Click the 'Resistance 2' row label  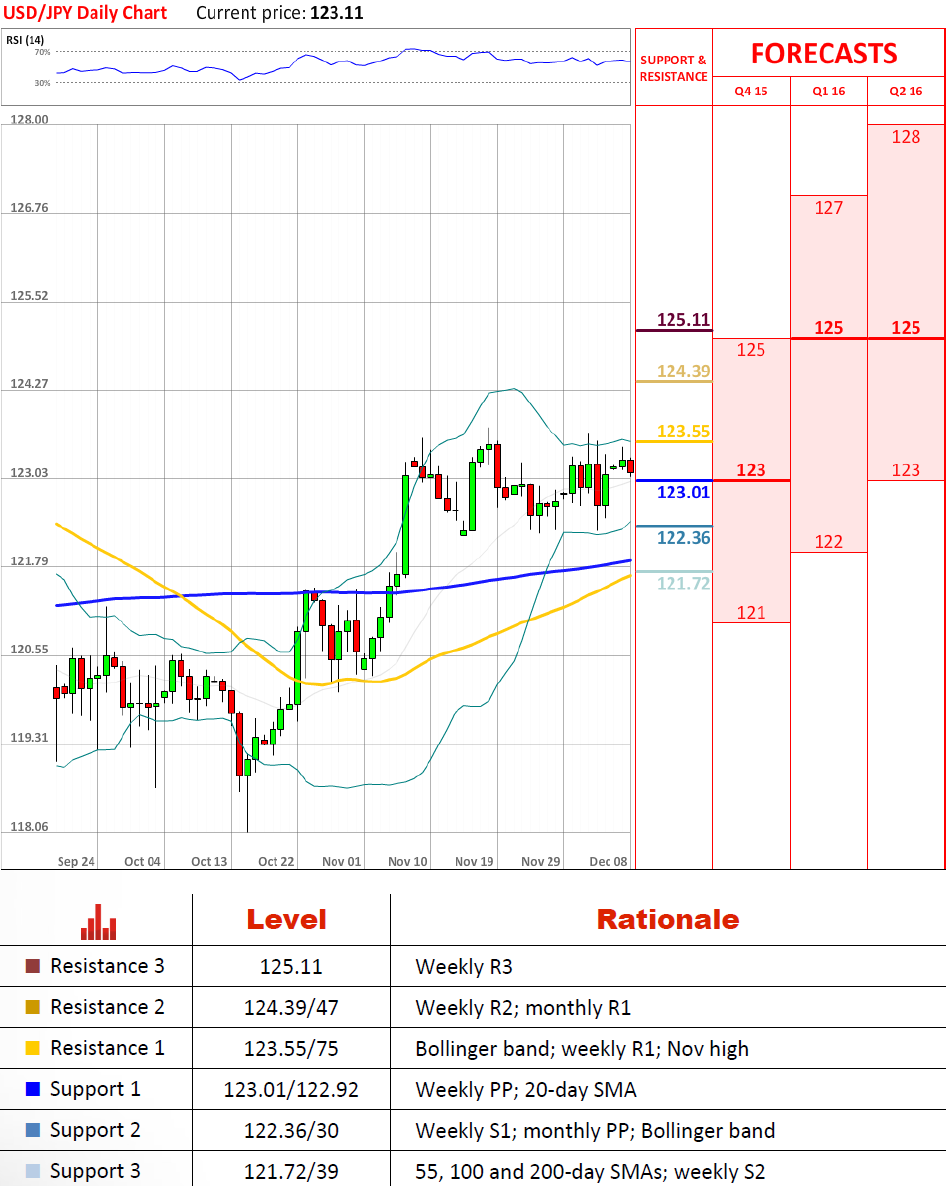coord(107,1007)
